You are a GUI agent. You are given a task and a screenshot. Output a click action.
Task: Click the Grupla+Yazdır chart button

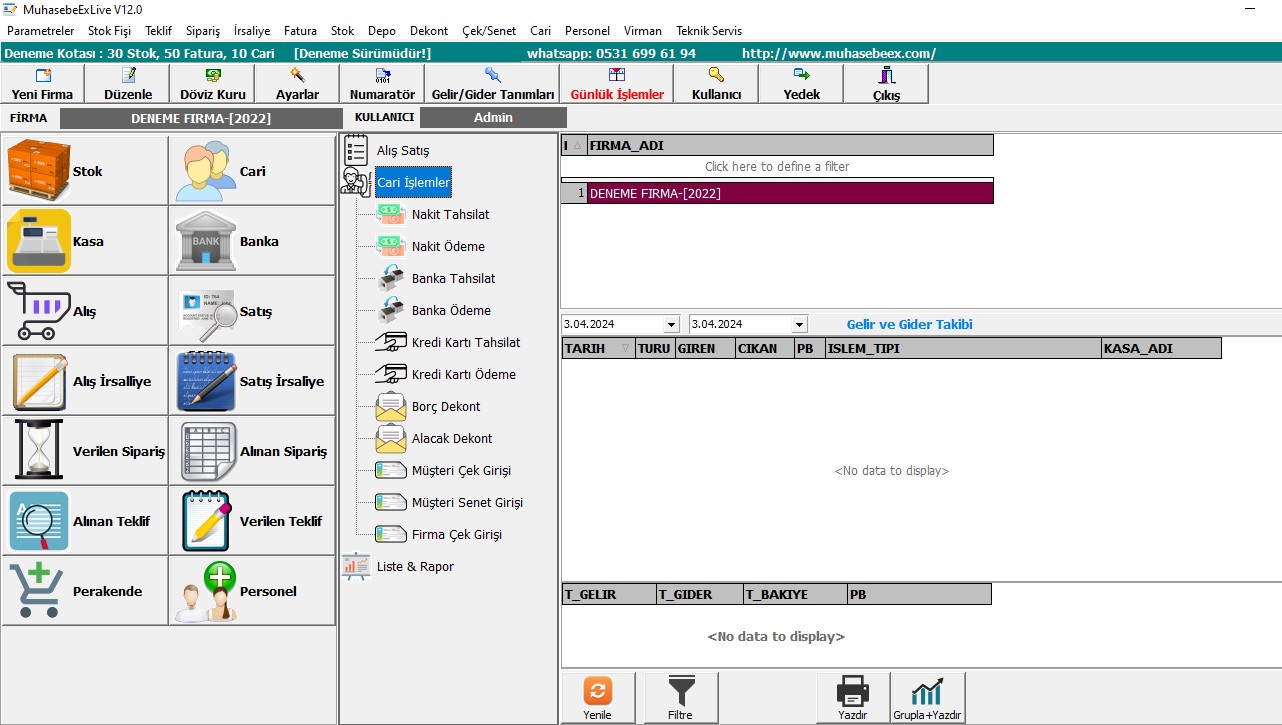click(x=927, y=697)
